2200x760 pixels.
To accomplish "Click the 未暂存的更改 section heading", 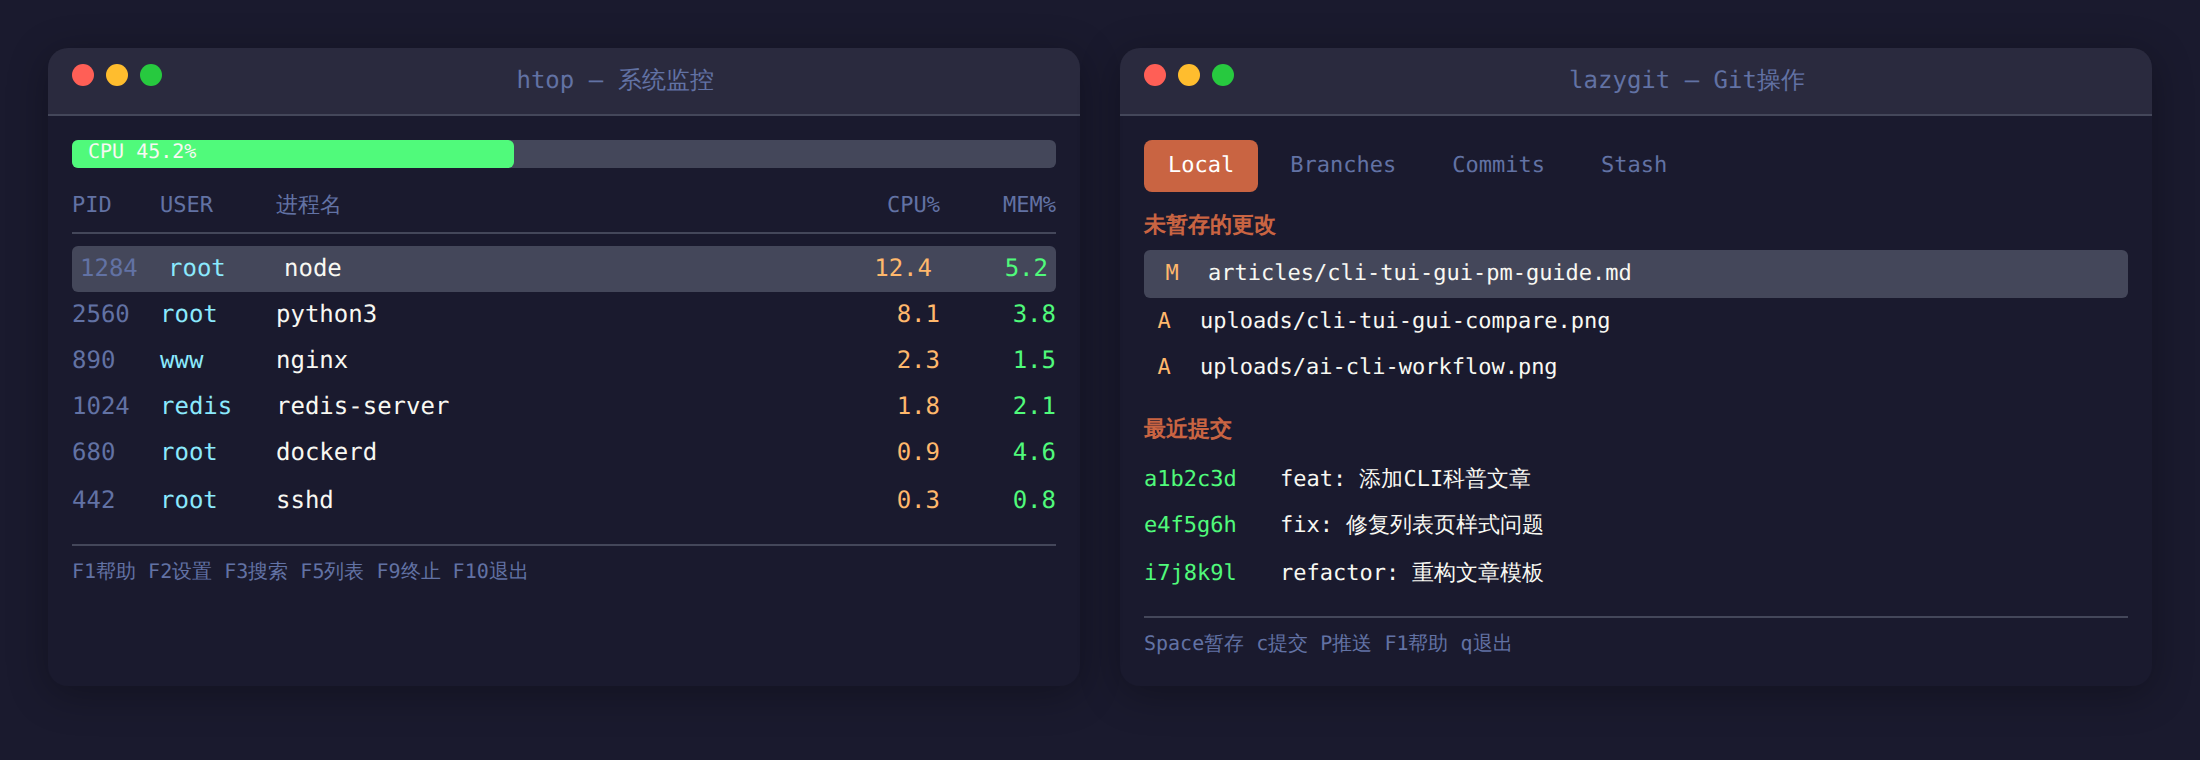I will click(1210, 225).
